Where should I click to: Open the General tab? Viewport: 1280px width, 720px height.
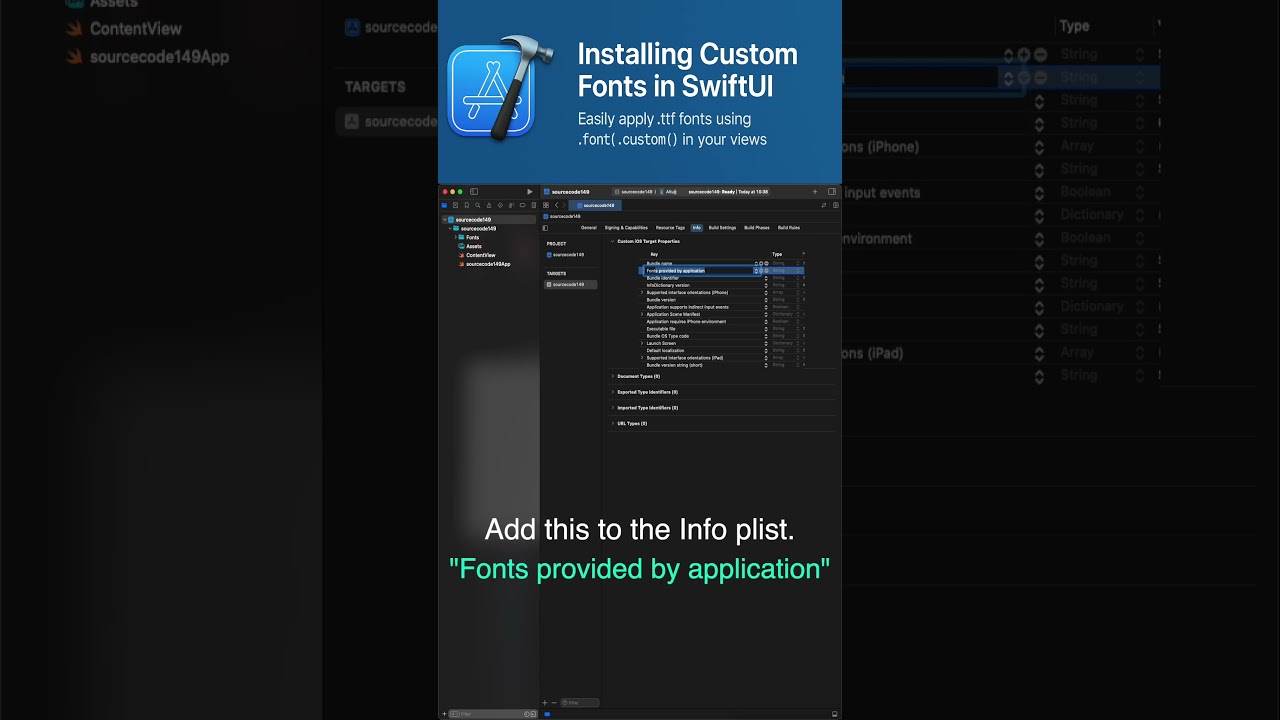click(589, 228)
